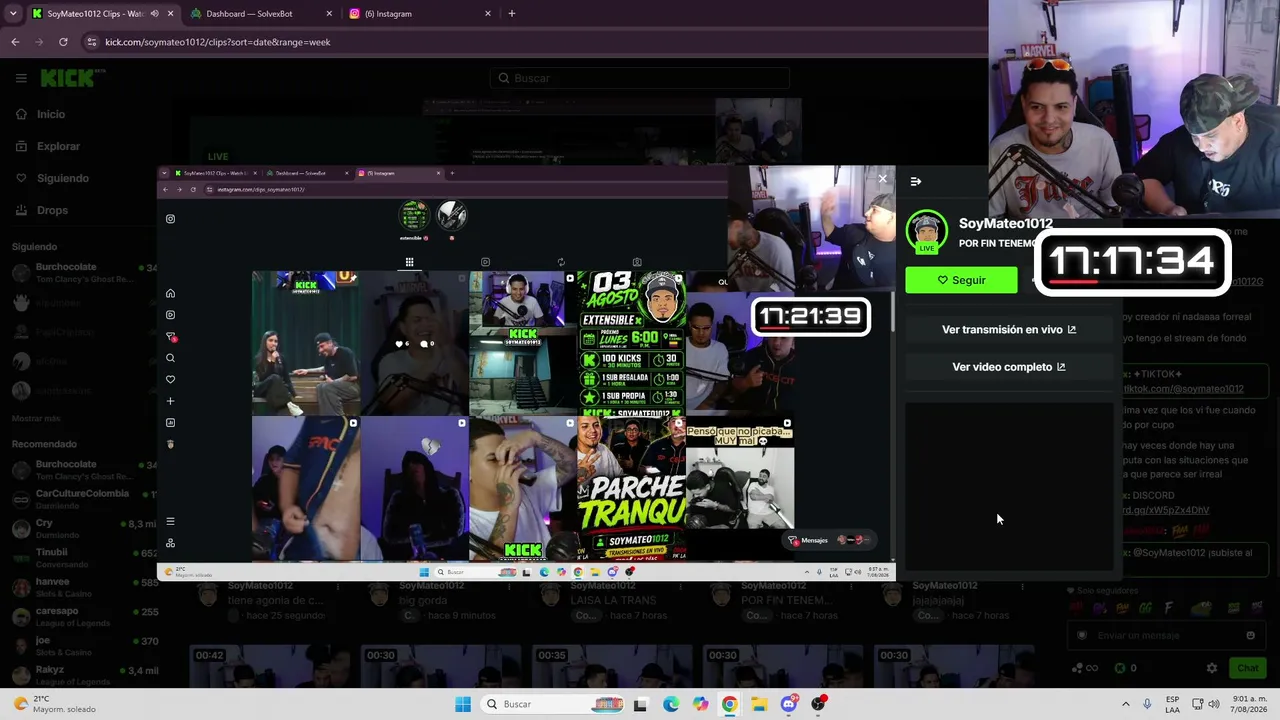Launch Microsoft Edge from the taskbar
Screen dimensions: 1280x720
click(671, 704)
